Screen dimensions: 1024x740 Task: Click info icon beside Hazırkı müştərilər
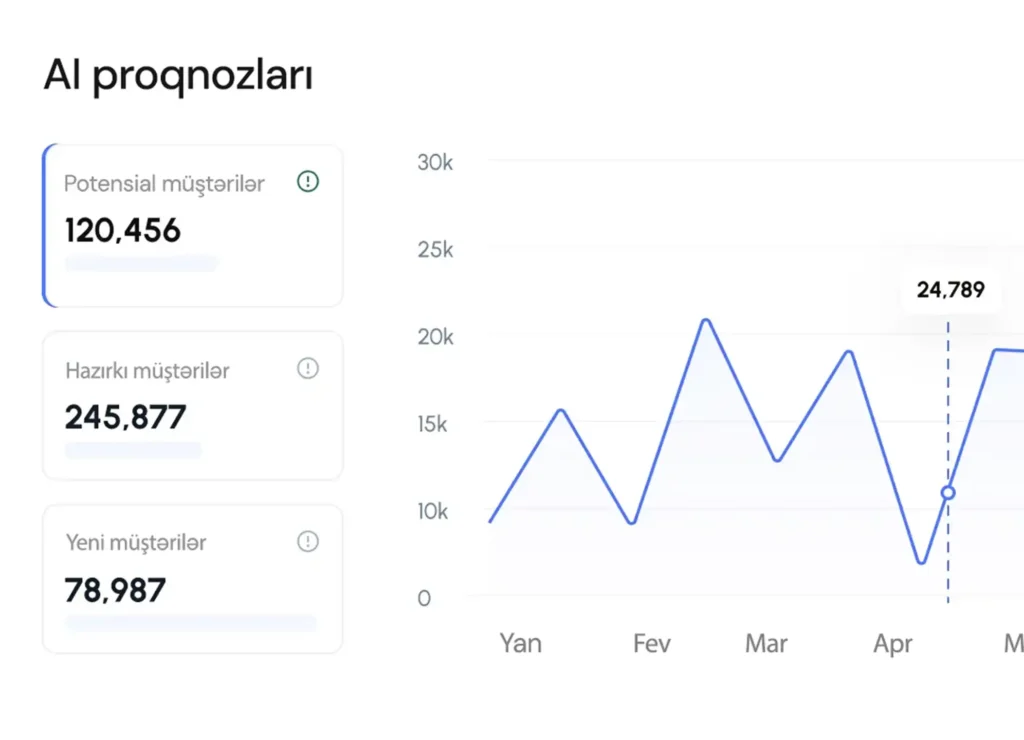(308, 369)
